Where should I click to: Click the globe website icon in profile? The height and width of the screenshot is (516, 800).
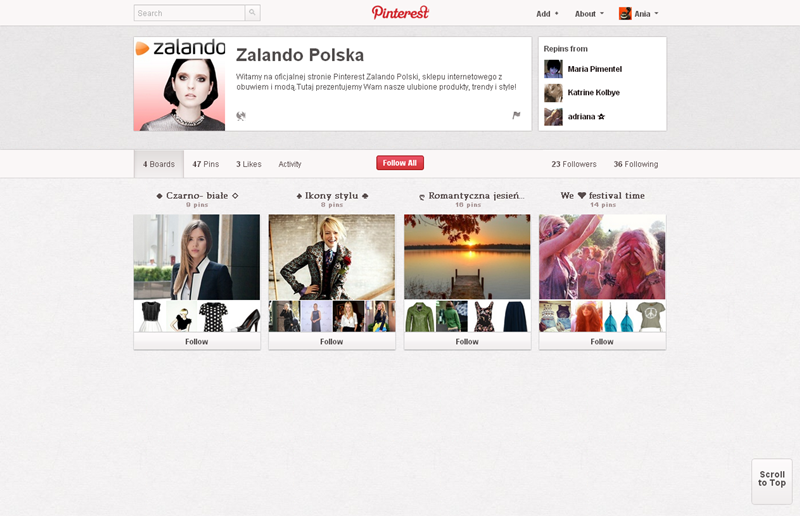pos(241,116)
